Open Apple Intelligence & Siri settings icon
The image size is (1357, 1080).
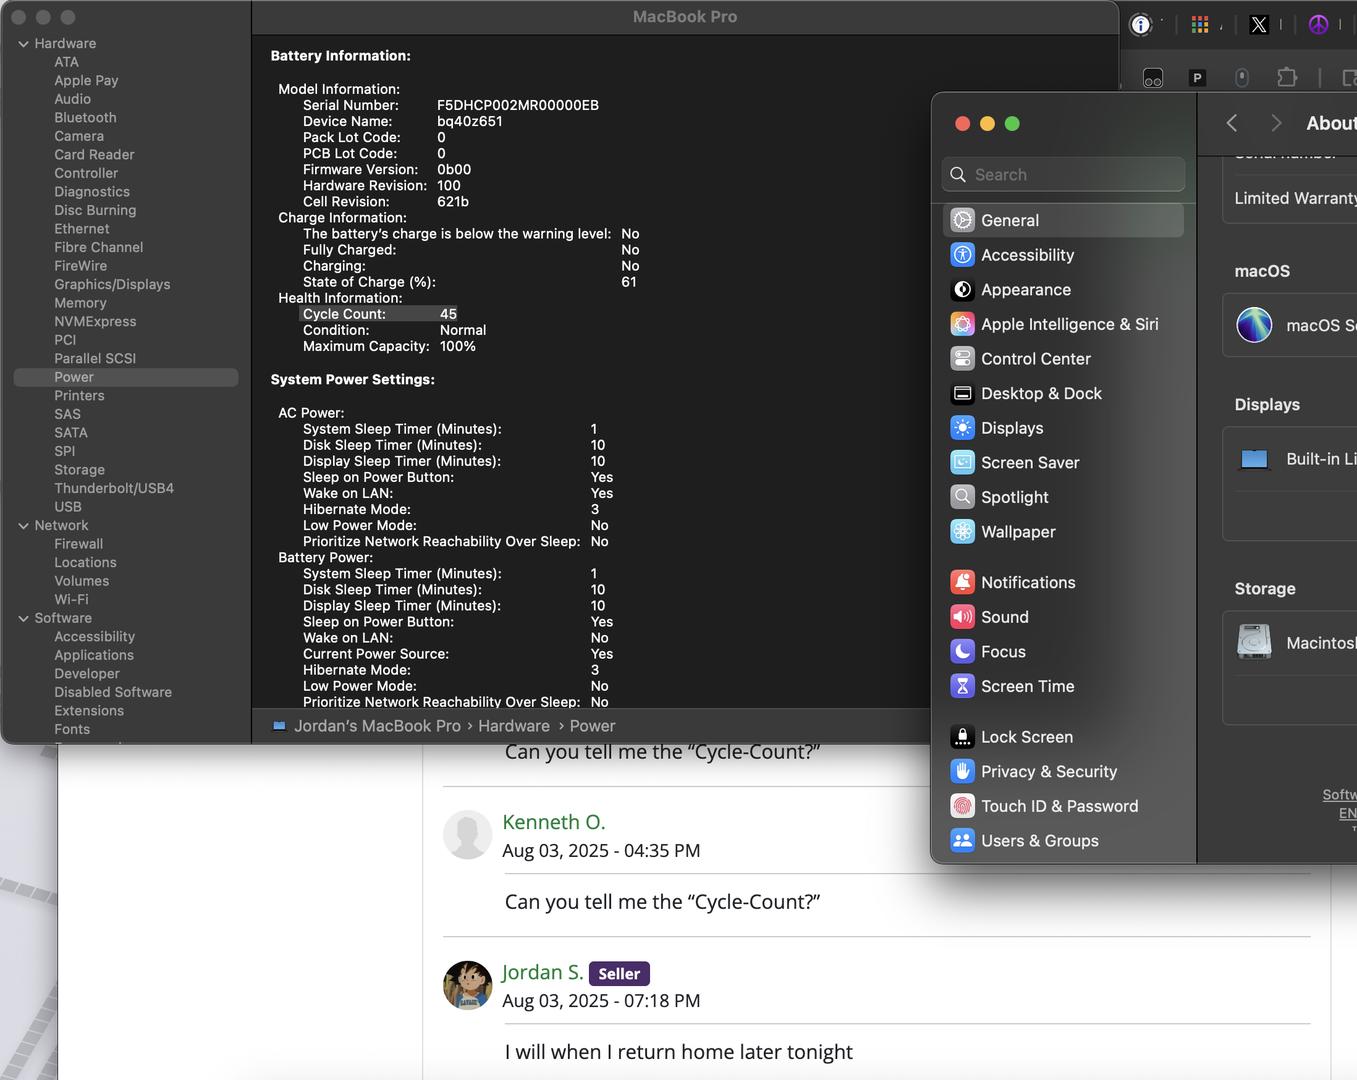click(x=962, y=324)
